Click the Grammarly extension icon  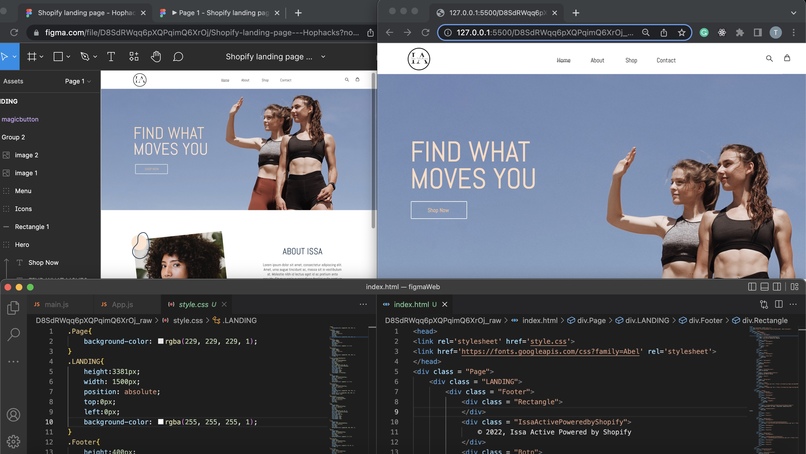(x=704, y=32)
